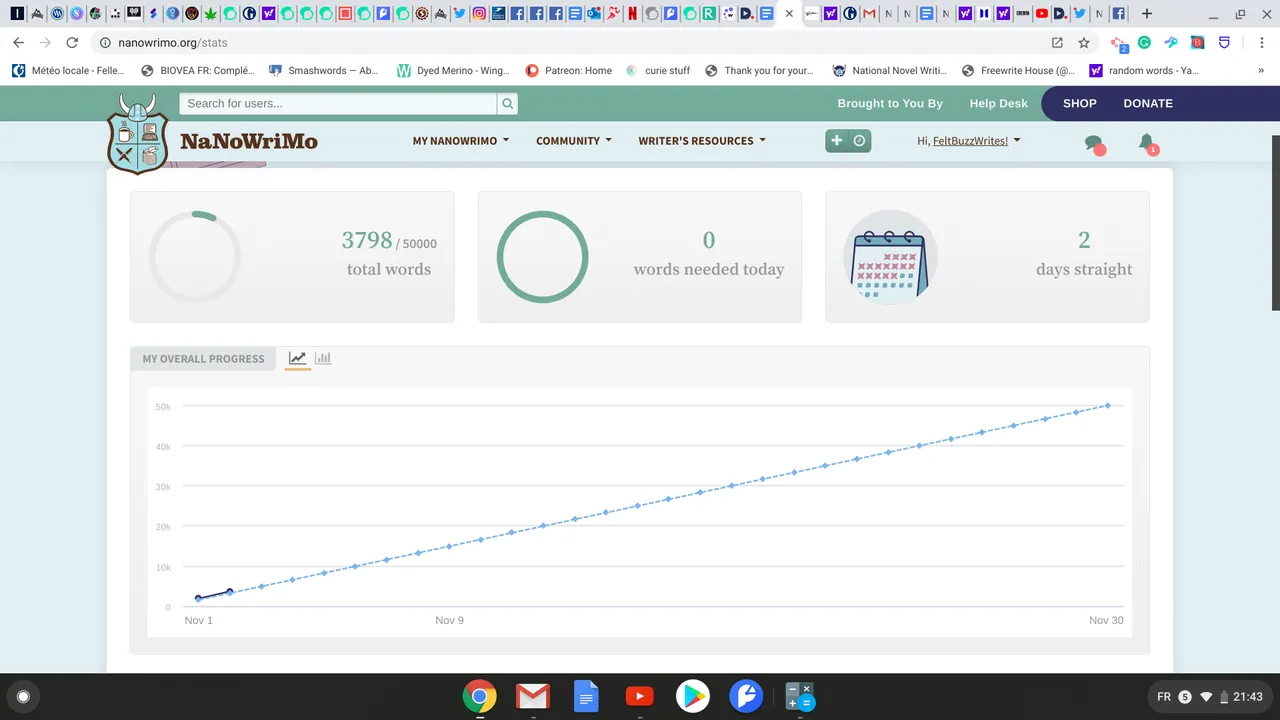The height and width of the screenshot is (720, 1280).
Task: Open Dyed Merino bookmark
Action: coord(454,71)
